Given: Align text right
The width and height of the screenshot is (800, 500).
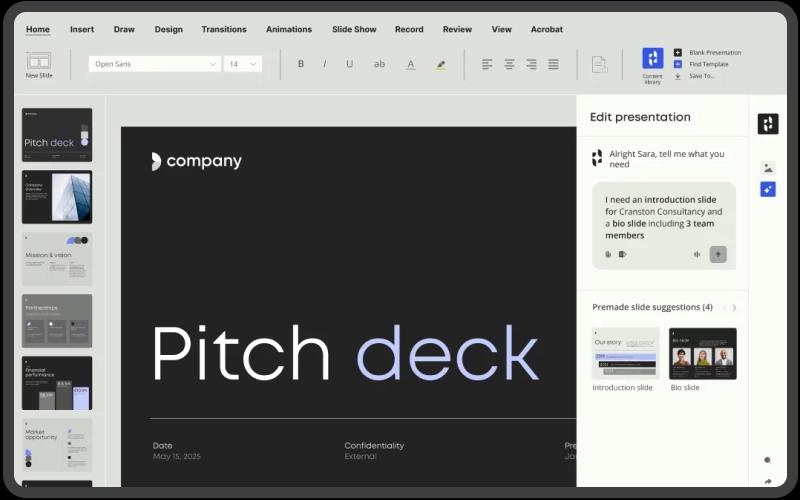Looking at the screenshot, I should 531,64.
